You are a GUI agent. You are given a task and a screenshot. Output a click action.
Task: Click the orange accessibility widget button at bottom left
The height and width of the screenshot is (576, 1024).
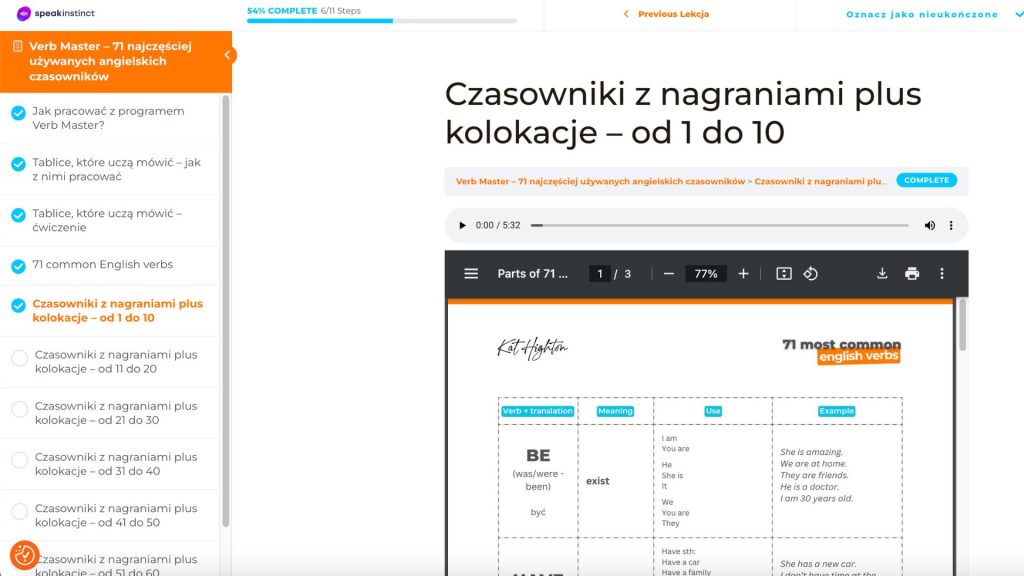25,556
